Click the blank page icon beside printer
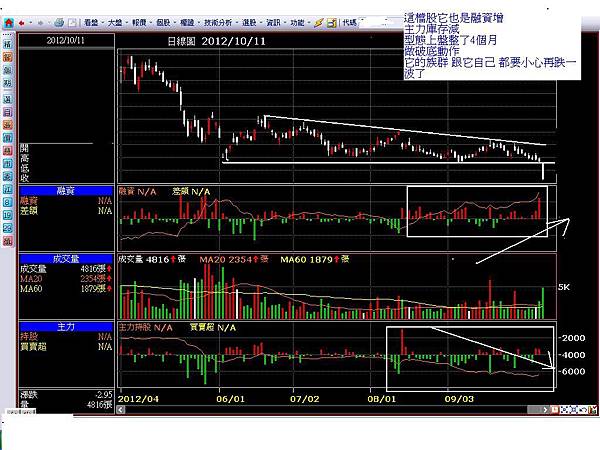Screen dimensions: 600x450 point(72,23)
